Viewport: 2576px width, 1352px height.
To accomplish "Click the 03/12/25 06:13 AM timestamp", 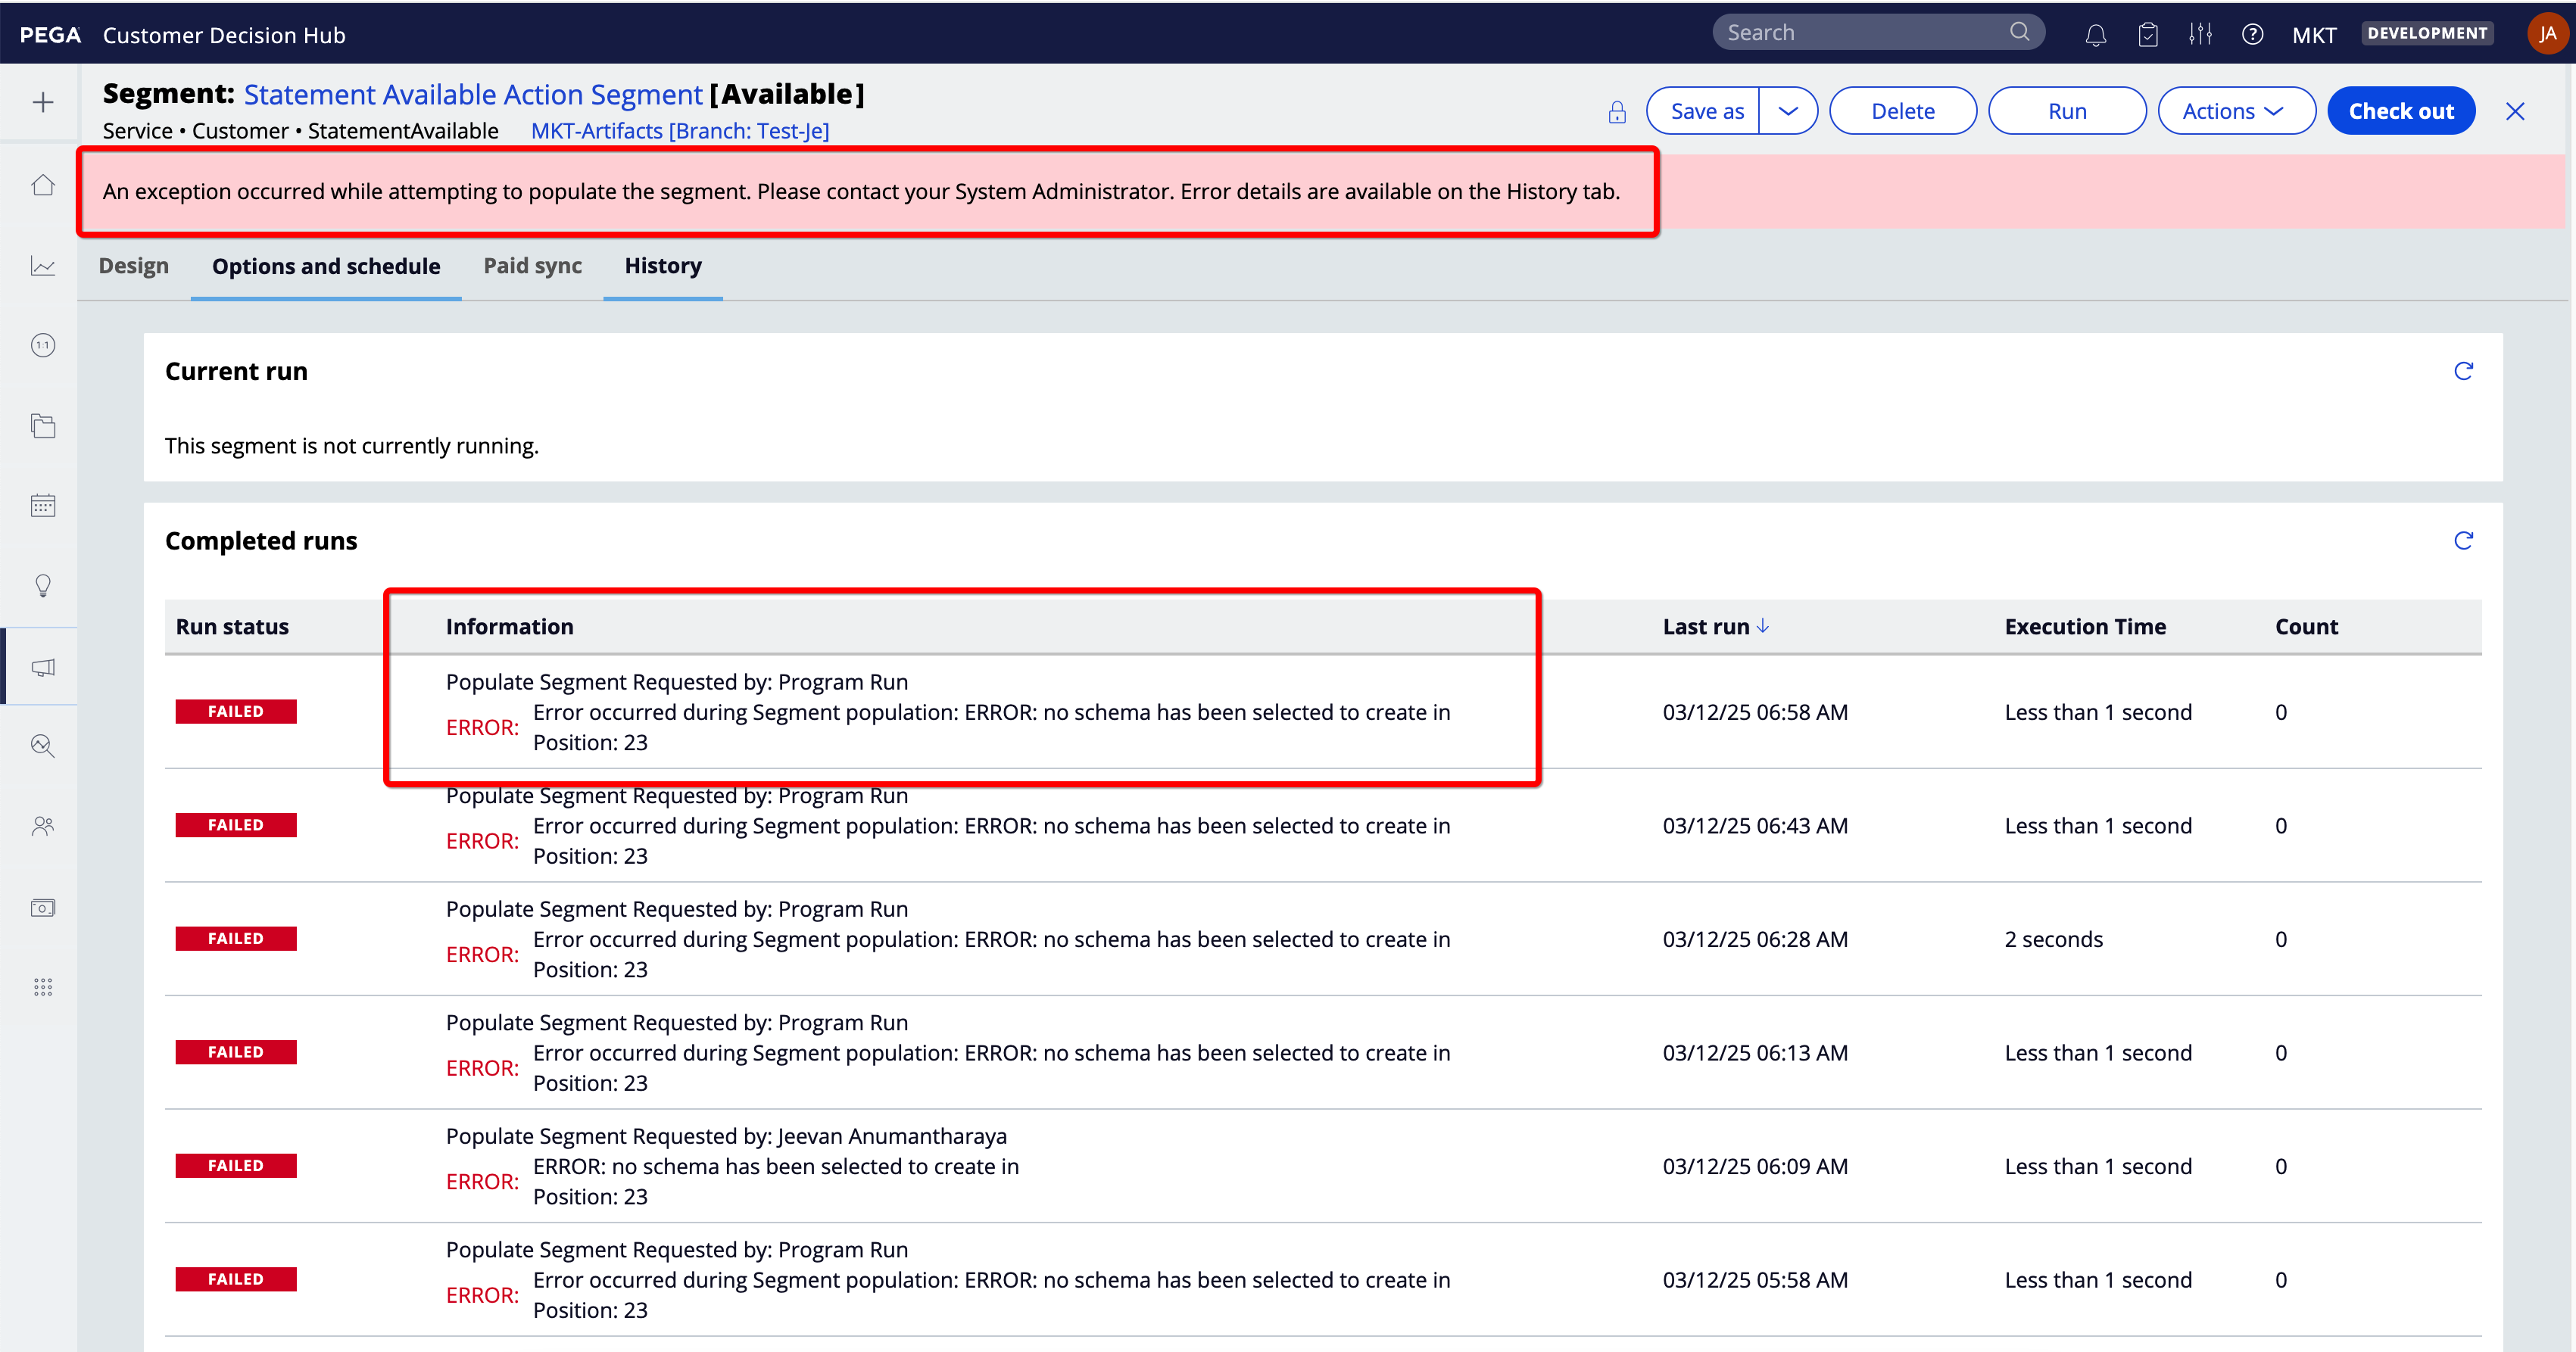I will click(1755, 1053).
